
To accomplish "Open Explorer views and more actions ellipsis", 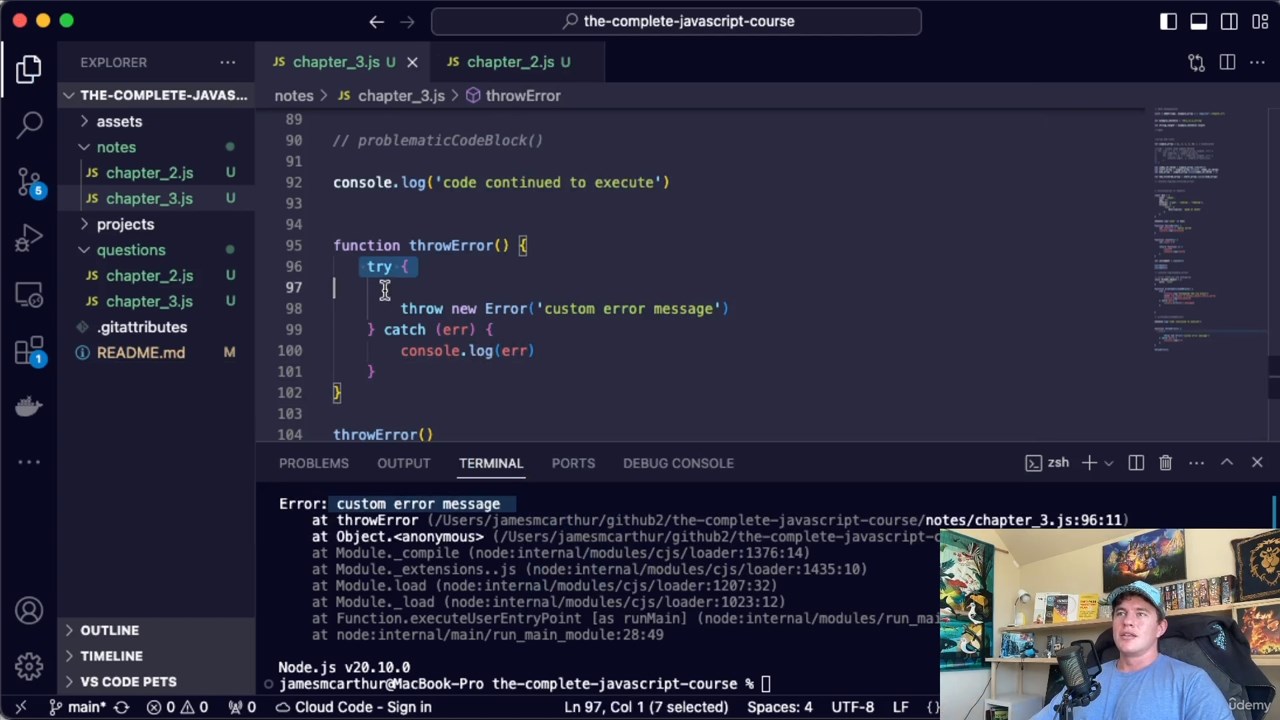I will (x=228, y=62).
